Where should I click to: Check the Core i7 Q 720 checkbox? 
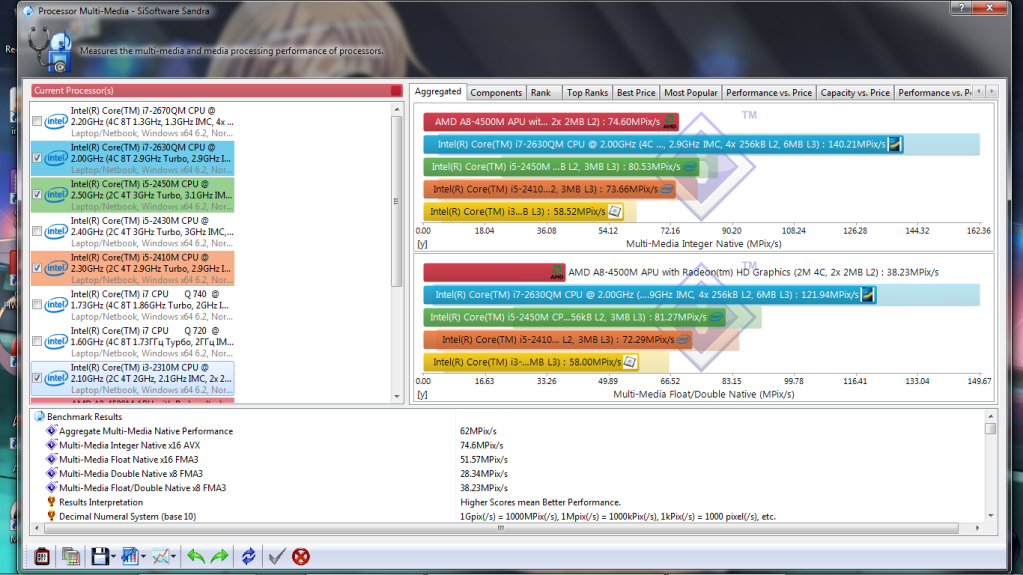click(x=37, y=341)
